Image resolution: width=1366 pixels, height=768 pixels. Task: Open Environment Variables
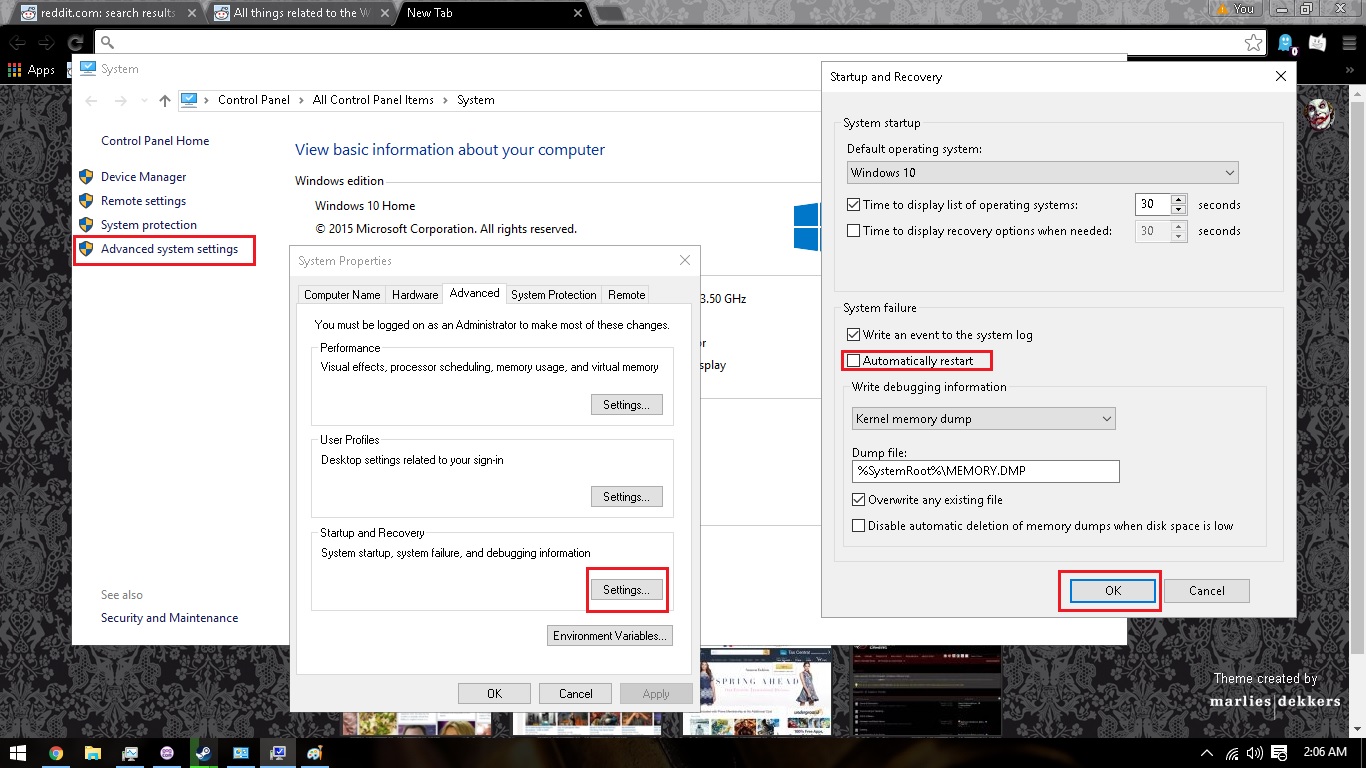coord(610,636)
